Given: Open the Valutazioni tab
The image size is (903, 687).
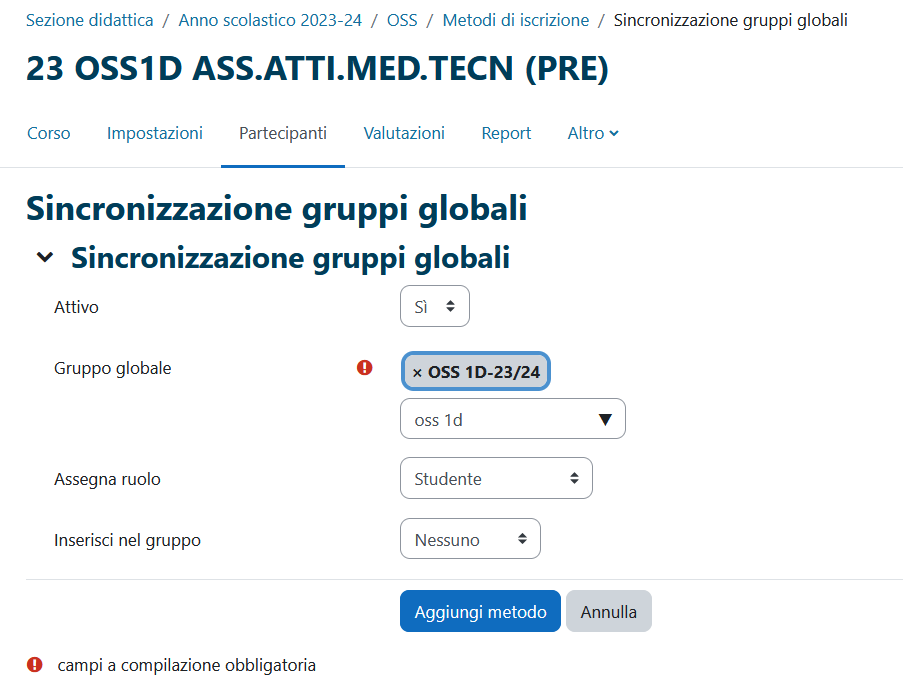Looking at the screenshot, I should 404,133.
